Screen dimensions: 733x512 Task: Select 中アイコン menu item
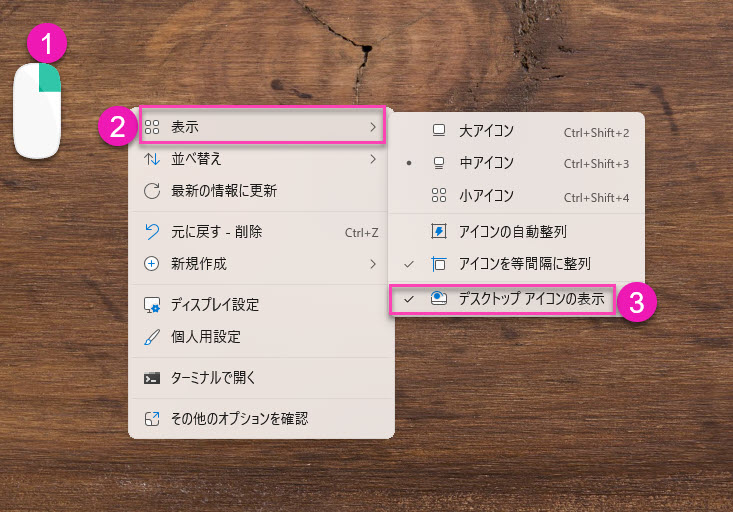coord(486,163)
